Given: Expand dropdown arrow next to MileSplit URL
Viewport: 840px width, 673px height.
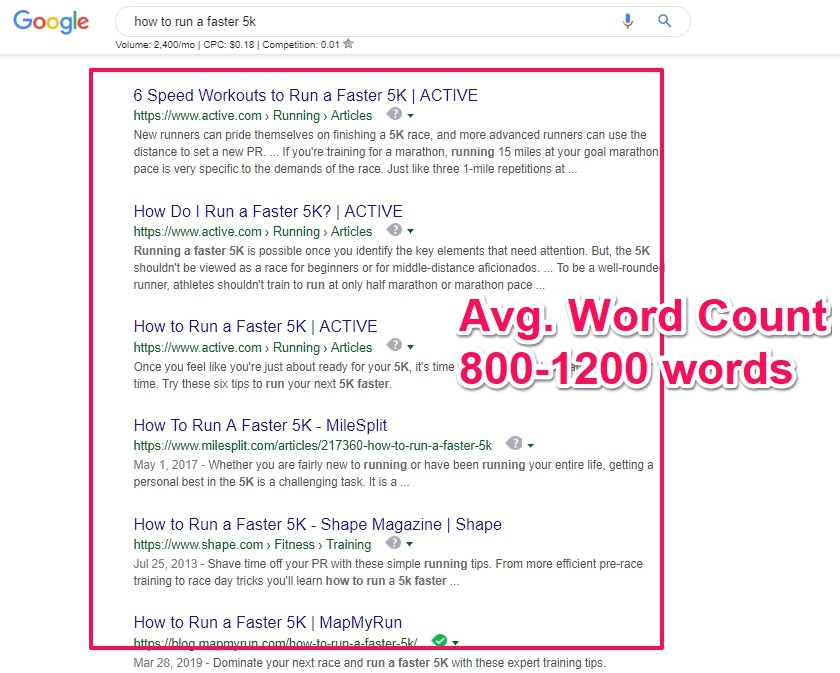Looking at the screenshot, I should pos(531,445).
